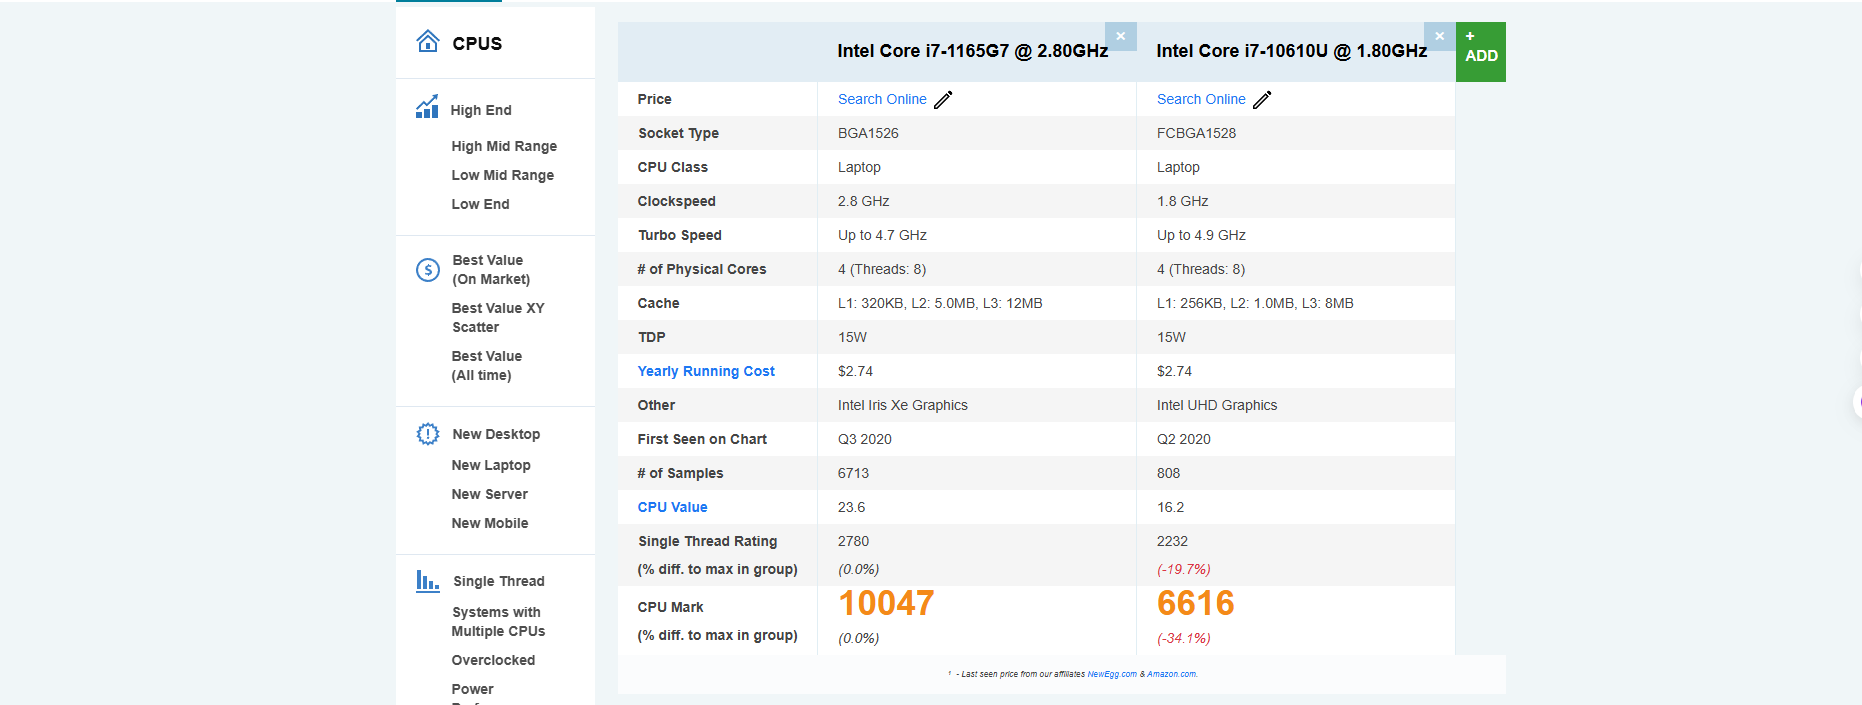Open the Overclocked chart link

pyautogui.click(x=493, y=660)
